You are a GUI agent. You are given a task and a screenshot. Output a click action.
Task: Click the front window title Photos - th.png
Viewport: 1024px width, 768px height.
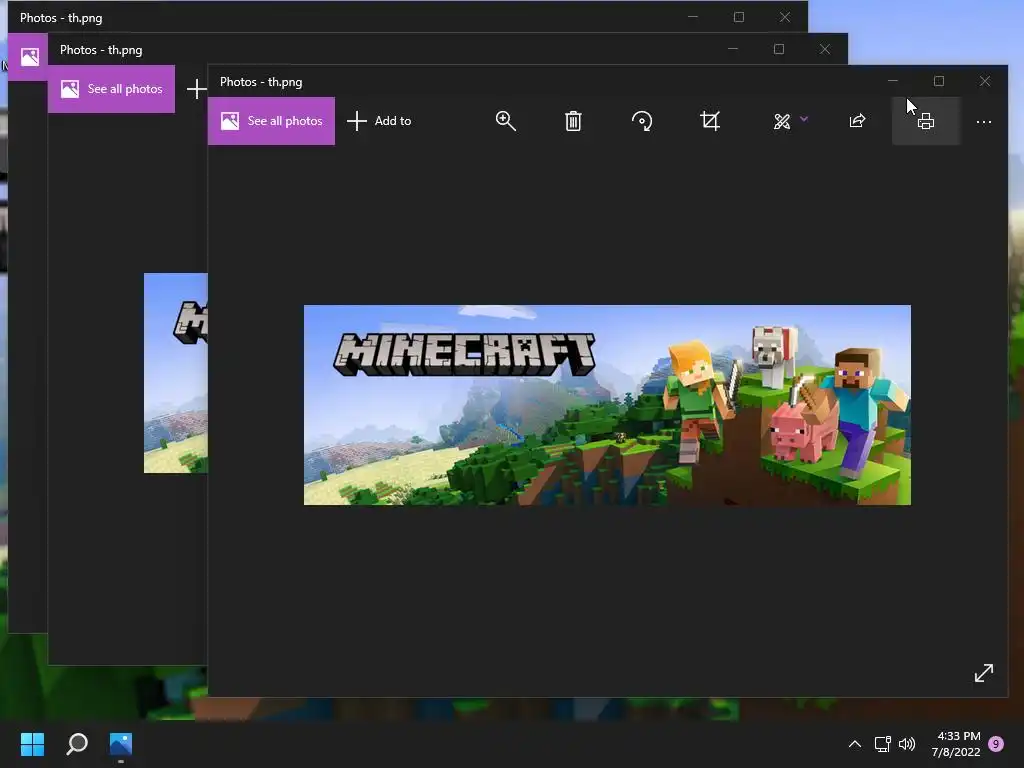[x=261, y=82]
